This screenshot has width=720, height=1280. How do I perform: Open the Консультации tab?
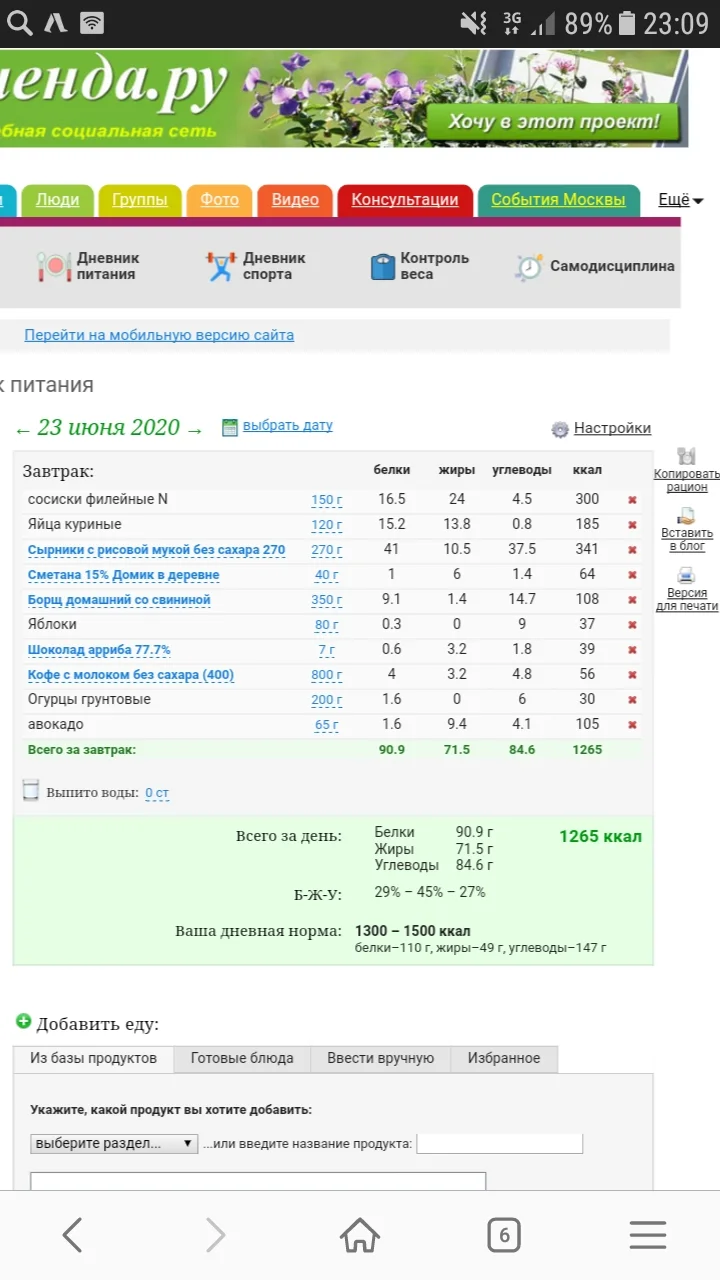pos(405,200)
